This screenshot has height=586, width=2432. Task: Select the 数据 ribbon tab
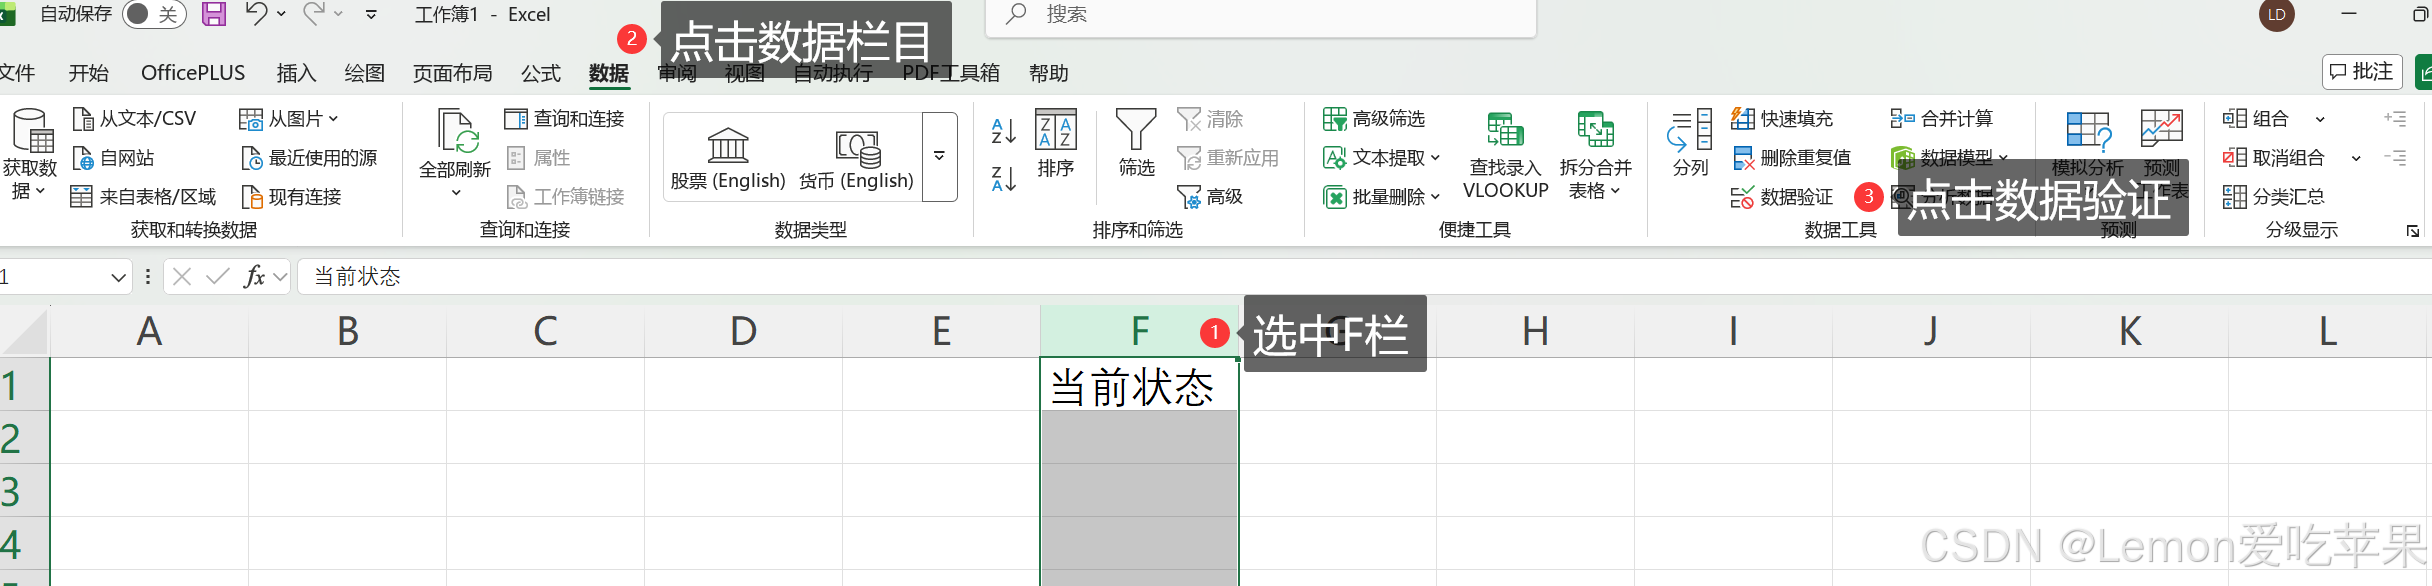pos(609,73)
